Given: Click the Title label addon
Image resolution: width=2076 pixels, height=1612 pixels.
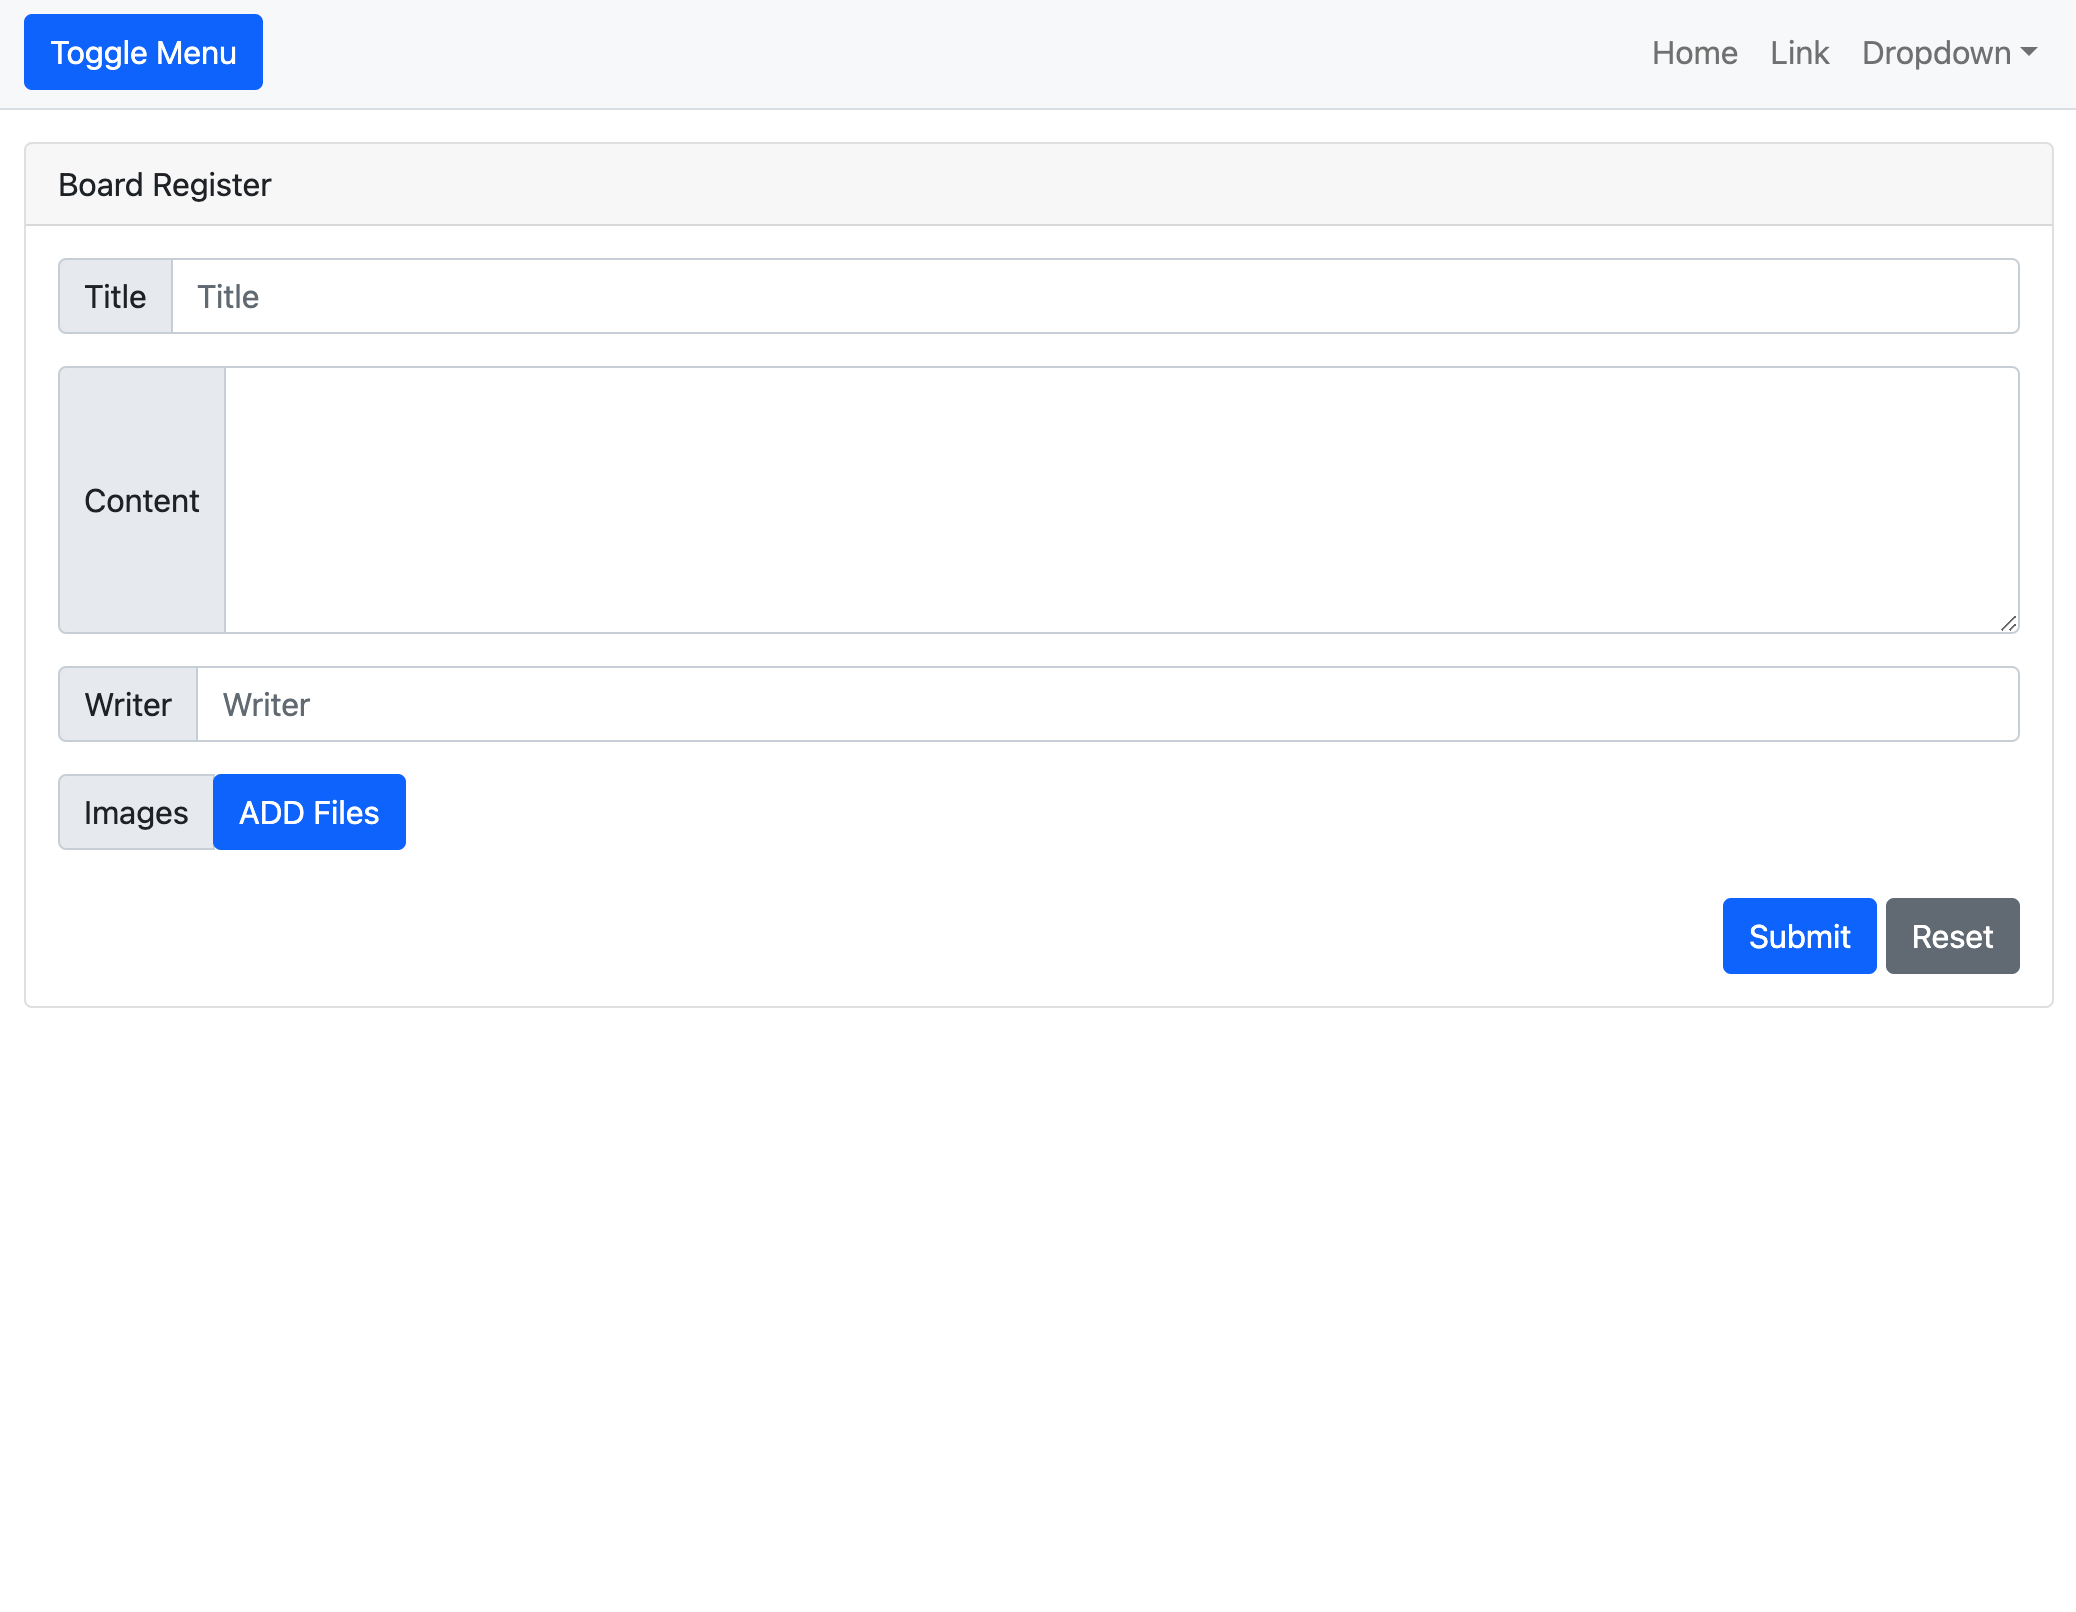Looking at the screenshot, I should (x=115, y=296).
